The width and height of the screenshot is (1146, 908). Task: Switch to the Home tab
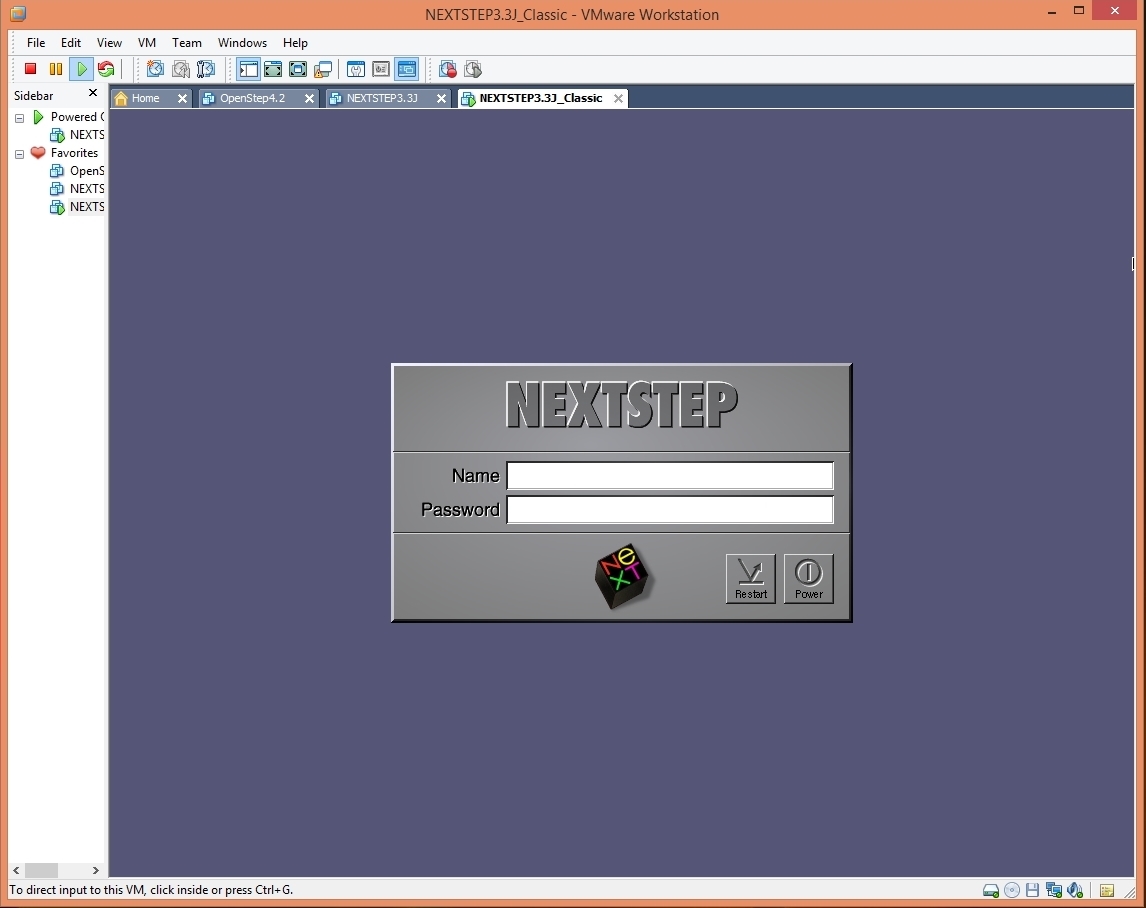pyautogui.click(x=145, y=98)
